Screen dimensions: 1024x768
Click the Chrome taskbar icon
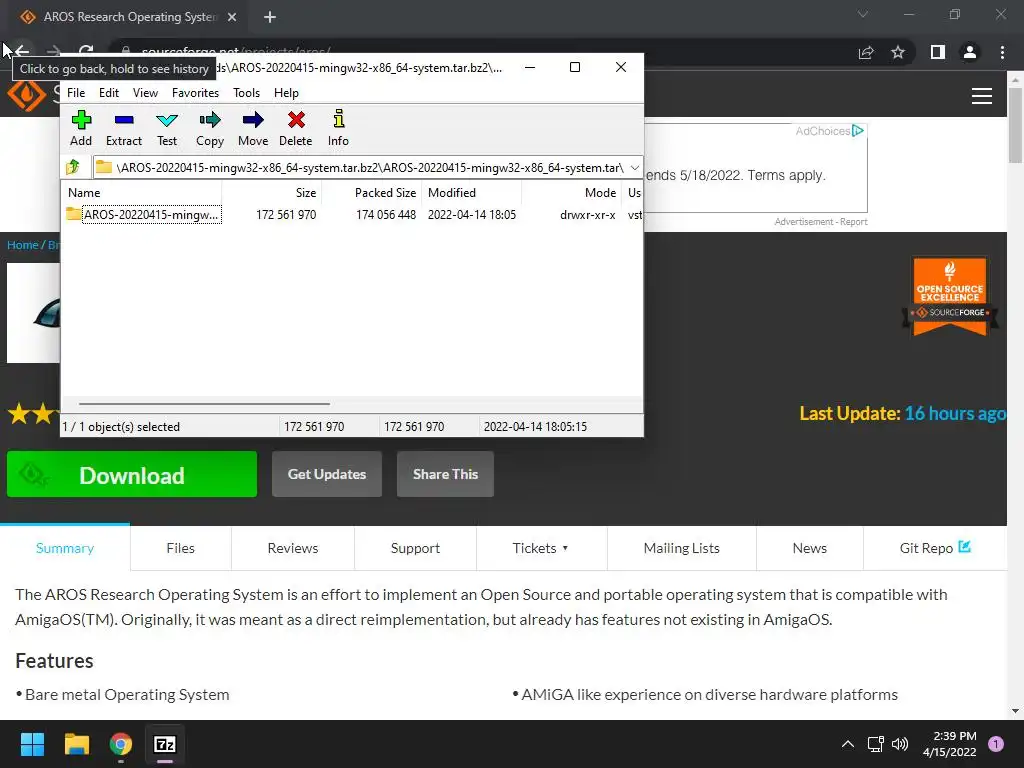(121, 744)
